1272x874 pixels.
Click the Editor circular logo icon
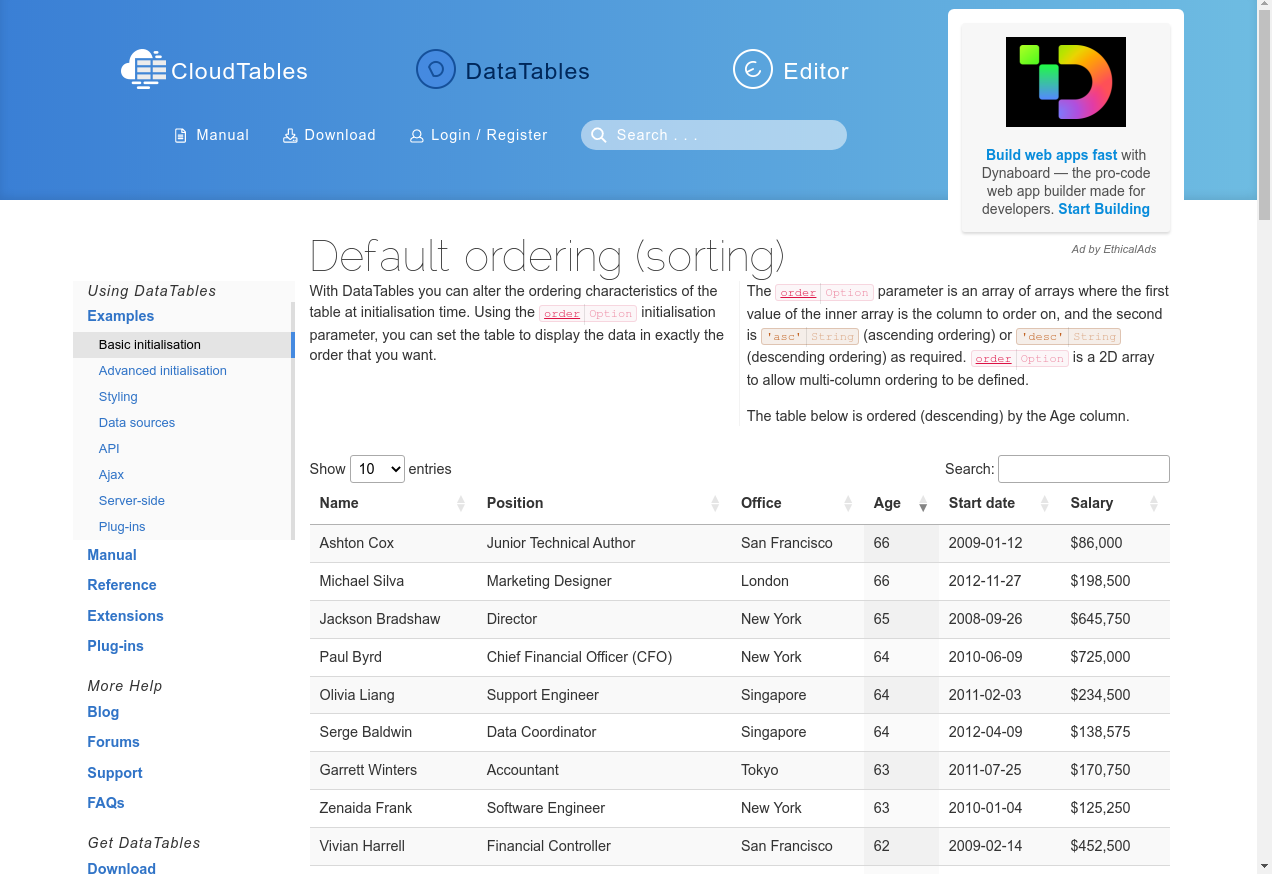(752, 70)
